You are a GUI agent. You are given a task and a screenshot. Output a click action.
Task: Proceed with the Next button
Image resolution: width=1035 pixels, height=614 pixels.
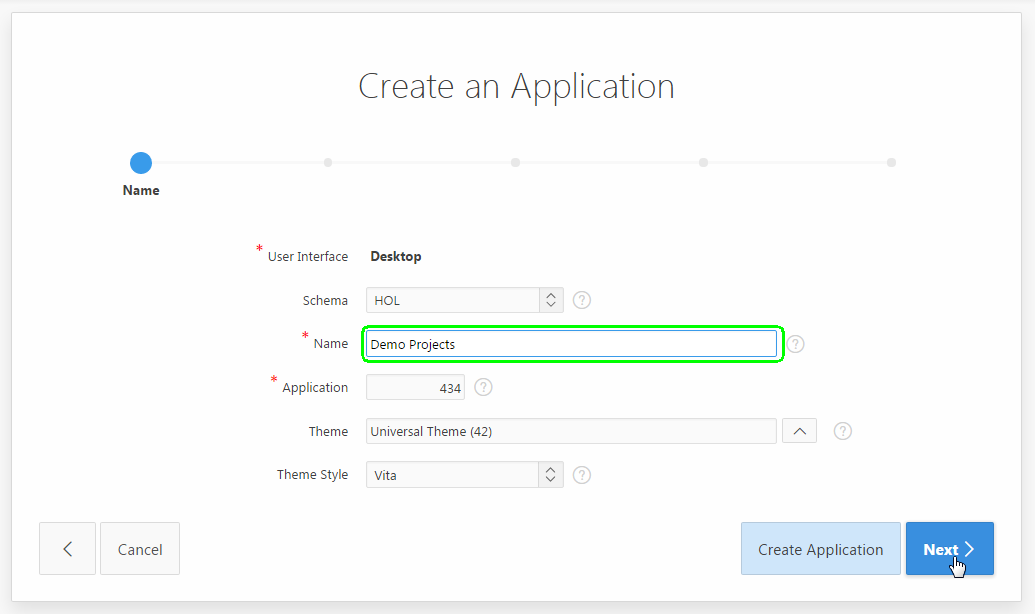[x=949, y=549]
